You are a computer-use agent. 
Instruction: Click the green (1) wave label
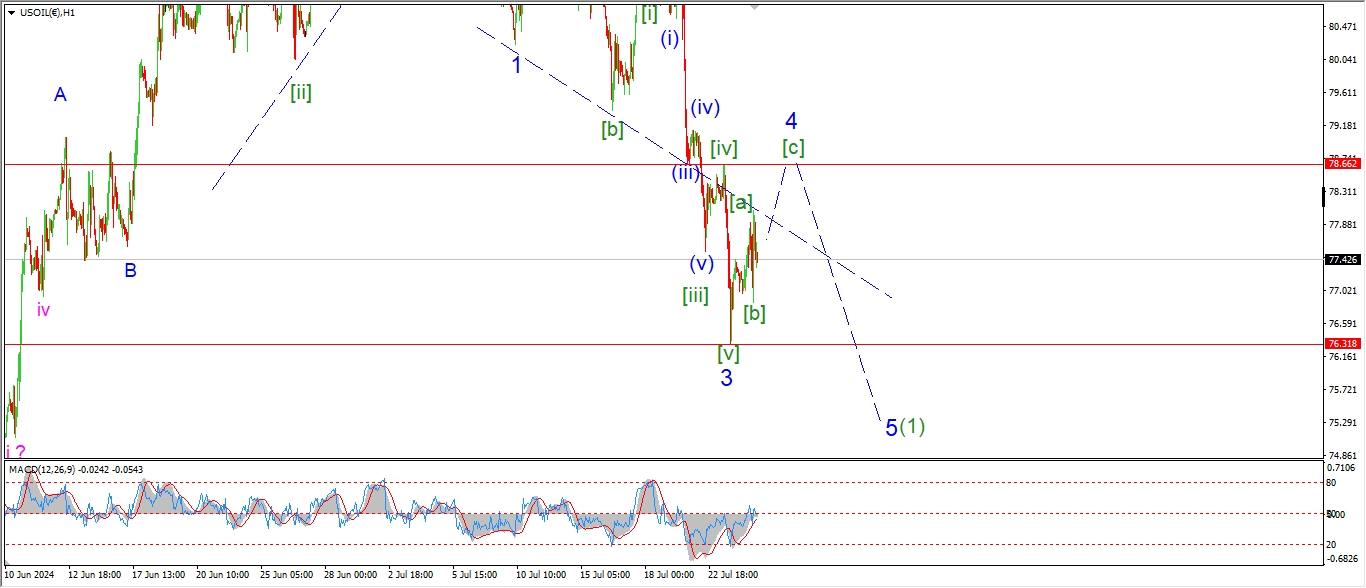(x=912, y=427)
